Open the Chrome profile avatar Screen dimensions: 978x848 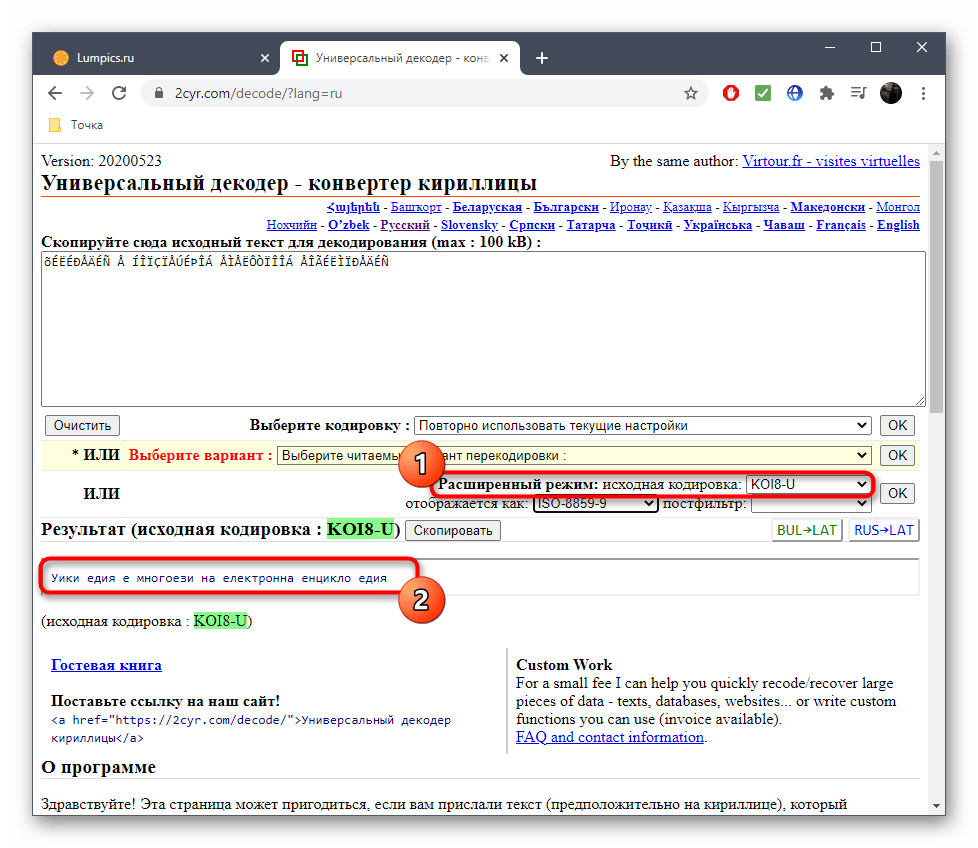pyautogui.click(x=890, y=93)
